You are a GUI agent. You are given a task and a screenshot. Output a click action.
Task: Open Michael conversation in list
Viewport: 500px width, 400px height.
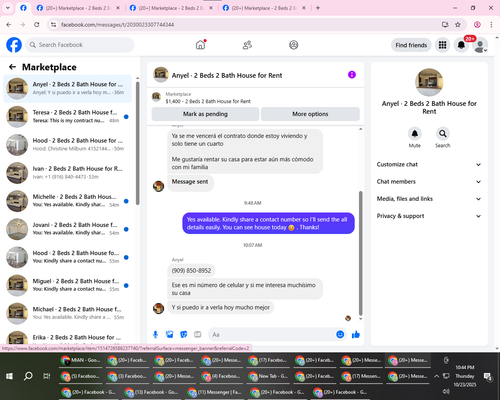click(67, 313)
